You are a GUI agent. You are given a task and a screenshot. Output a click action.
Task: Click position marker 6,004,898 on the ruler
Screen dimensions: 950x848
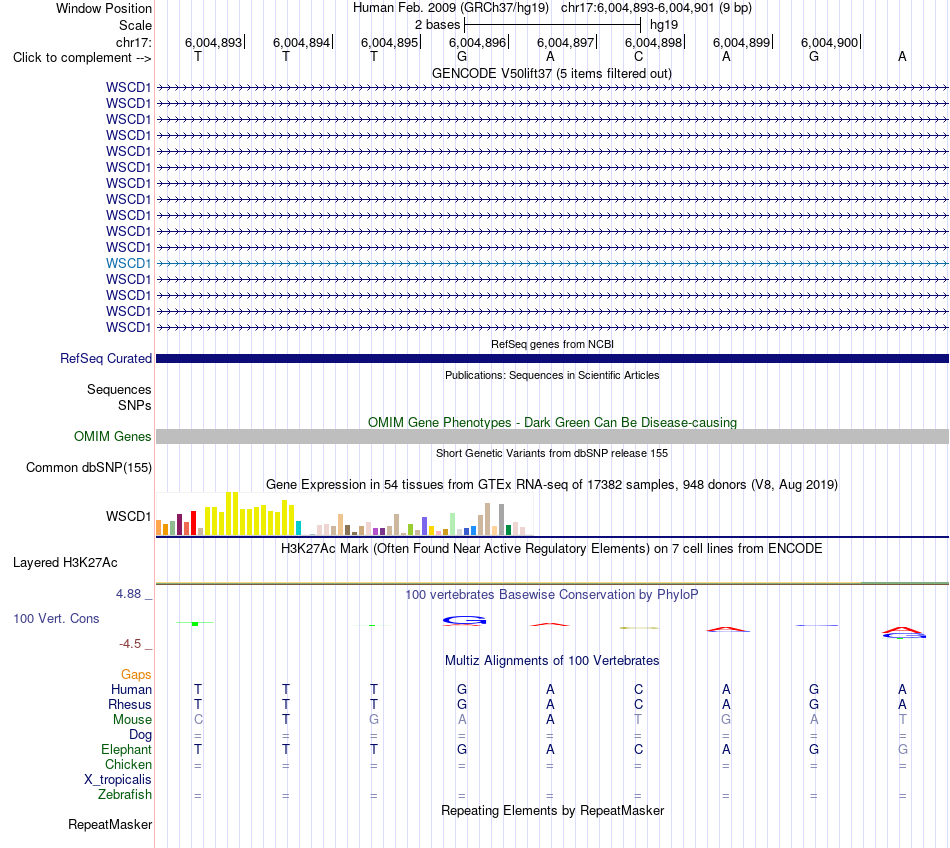point(653,42)
